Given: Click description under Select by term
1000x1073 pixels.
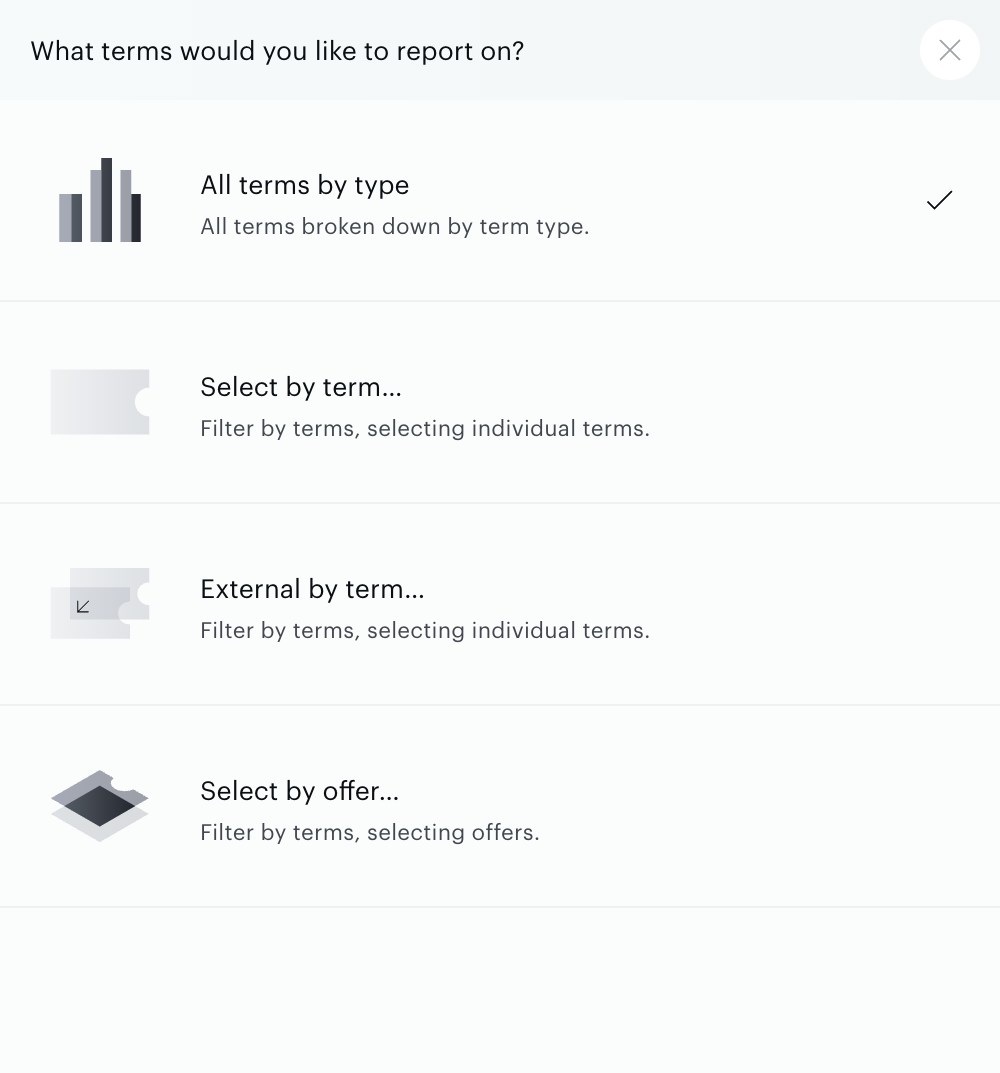Looking at the screenshot, I should pyautogui.click(x=425, y=428).
